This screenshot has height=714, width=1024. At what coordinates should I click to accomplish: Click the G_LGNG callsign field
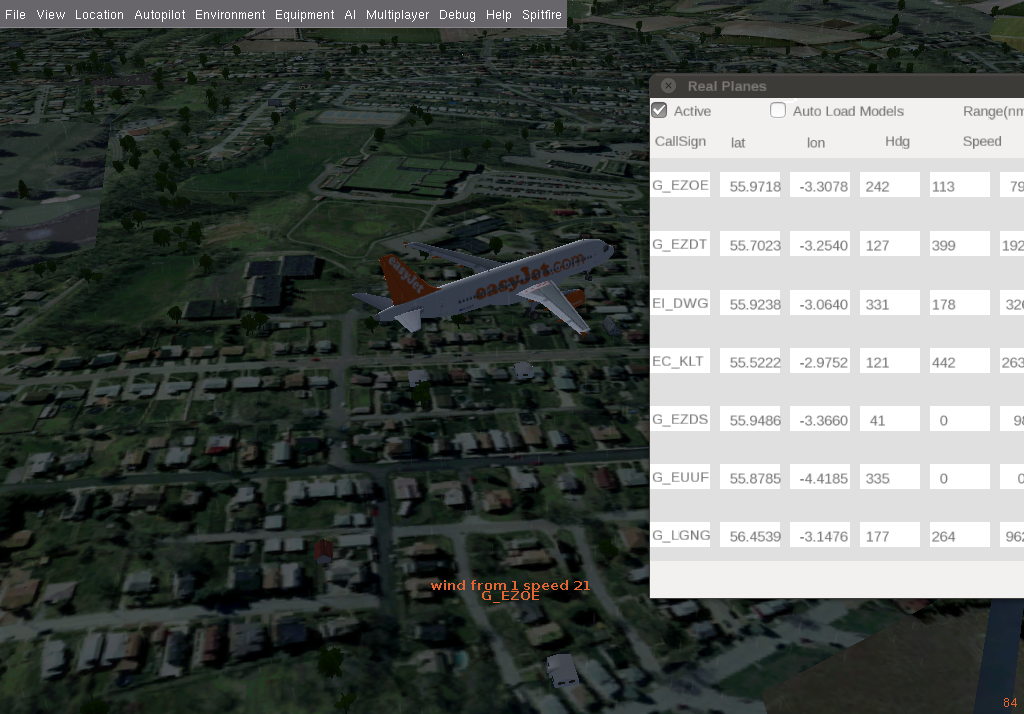(x=680, y=536)
